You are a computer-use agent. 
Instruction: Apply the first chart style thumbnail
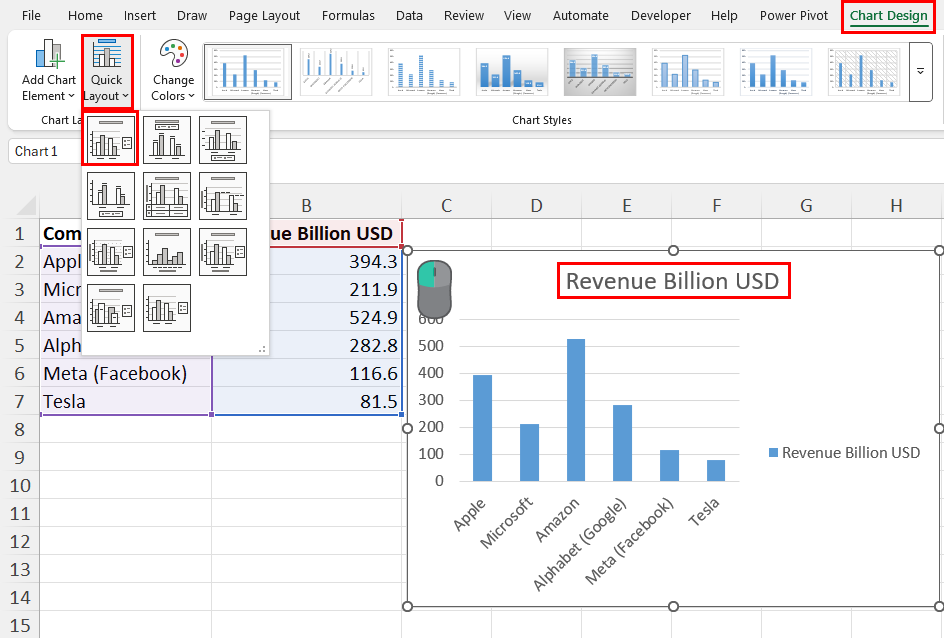coord(248,72)
